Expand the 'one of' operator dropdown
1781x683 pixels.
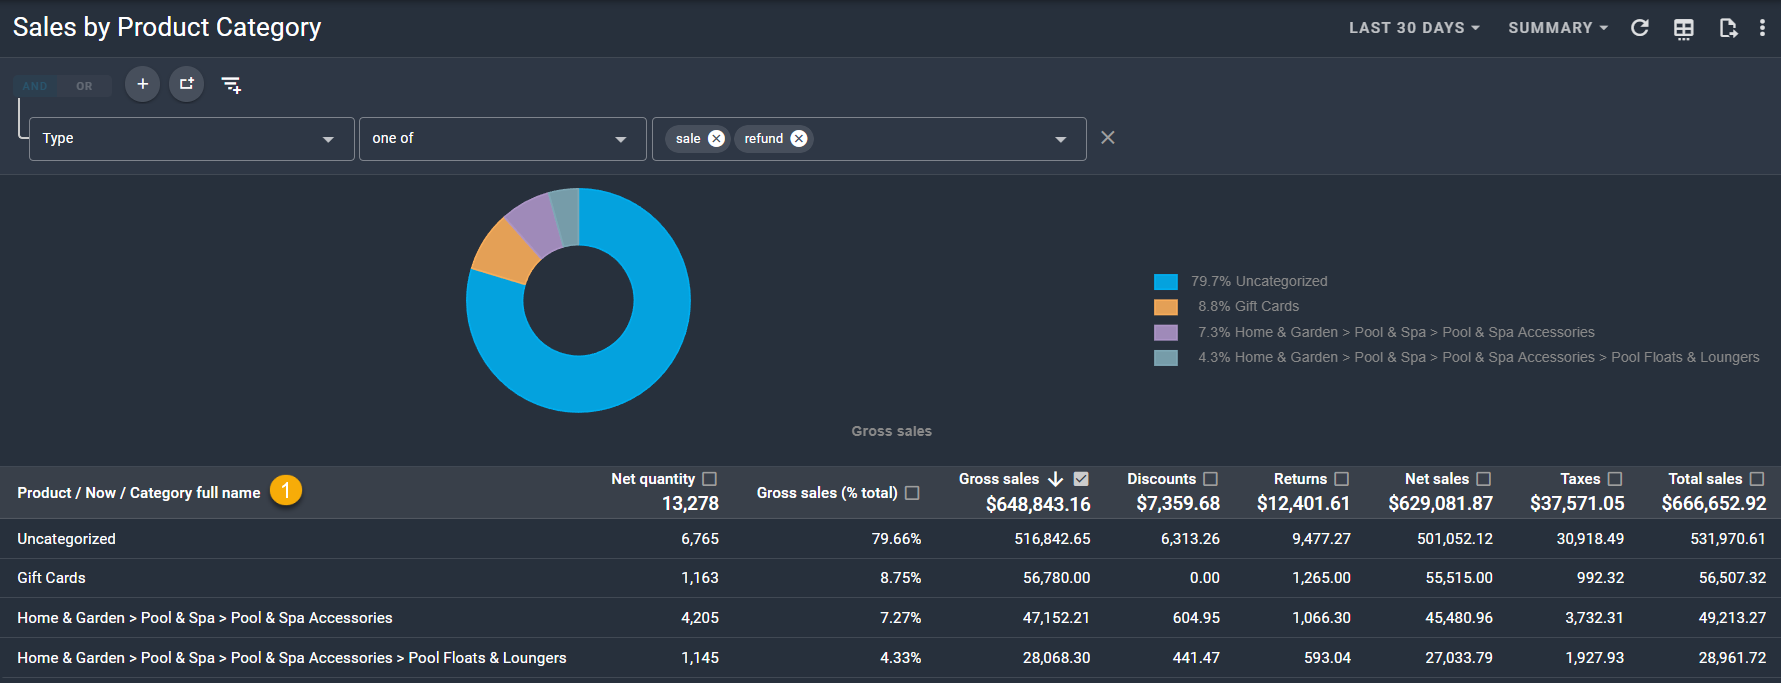click(497, 139)
